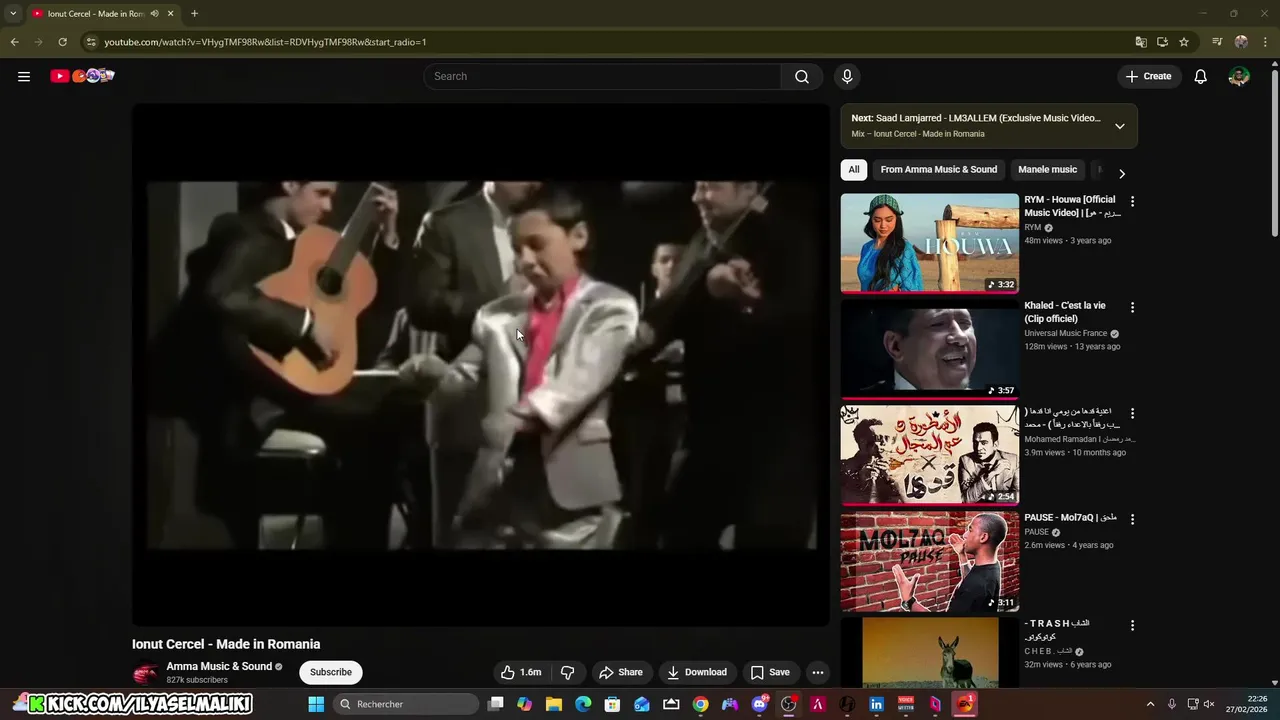Click the 827k subscribers text
Image resolution: width=1280 pixels, height=720 pixels.
(x=197, y=680)
